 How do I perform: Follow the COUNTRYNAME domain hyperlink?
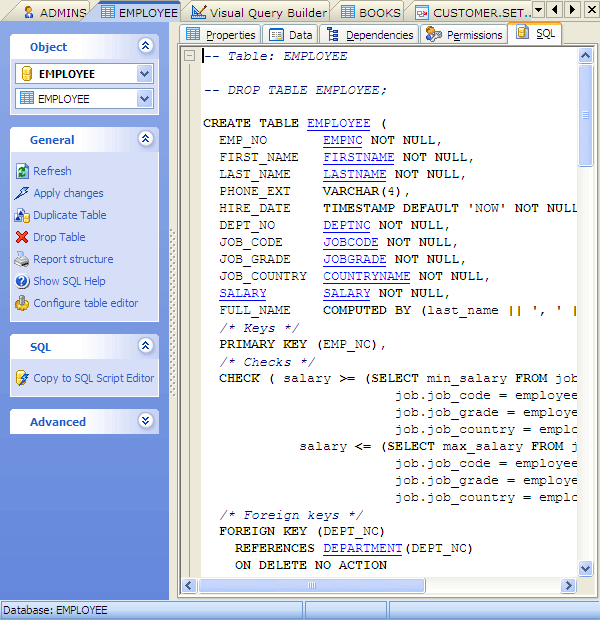tap(367, 276)
